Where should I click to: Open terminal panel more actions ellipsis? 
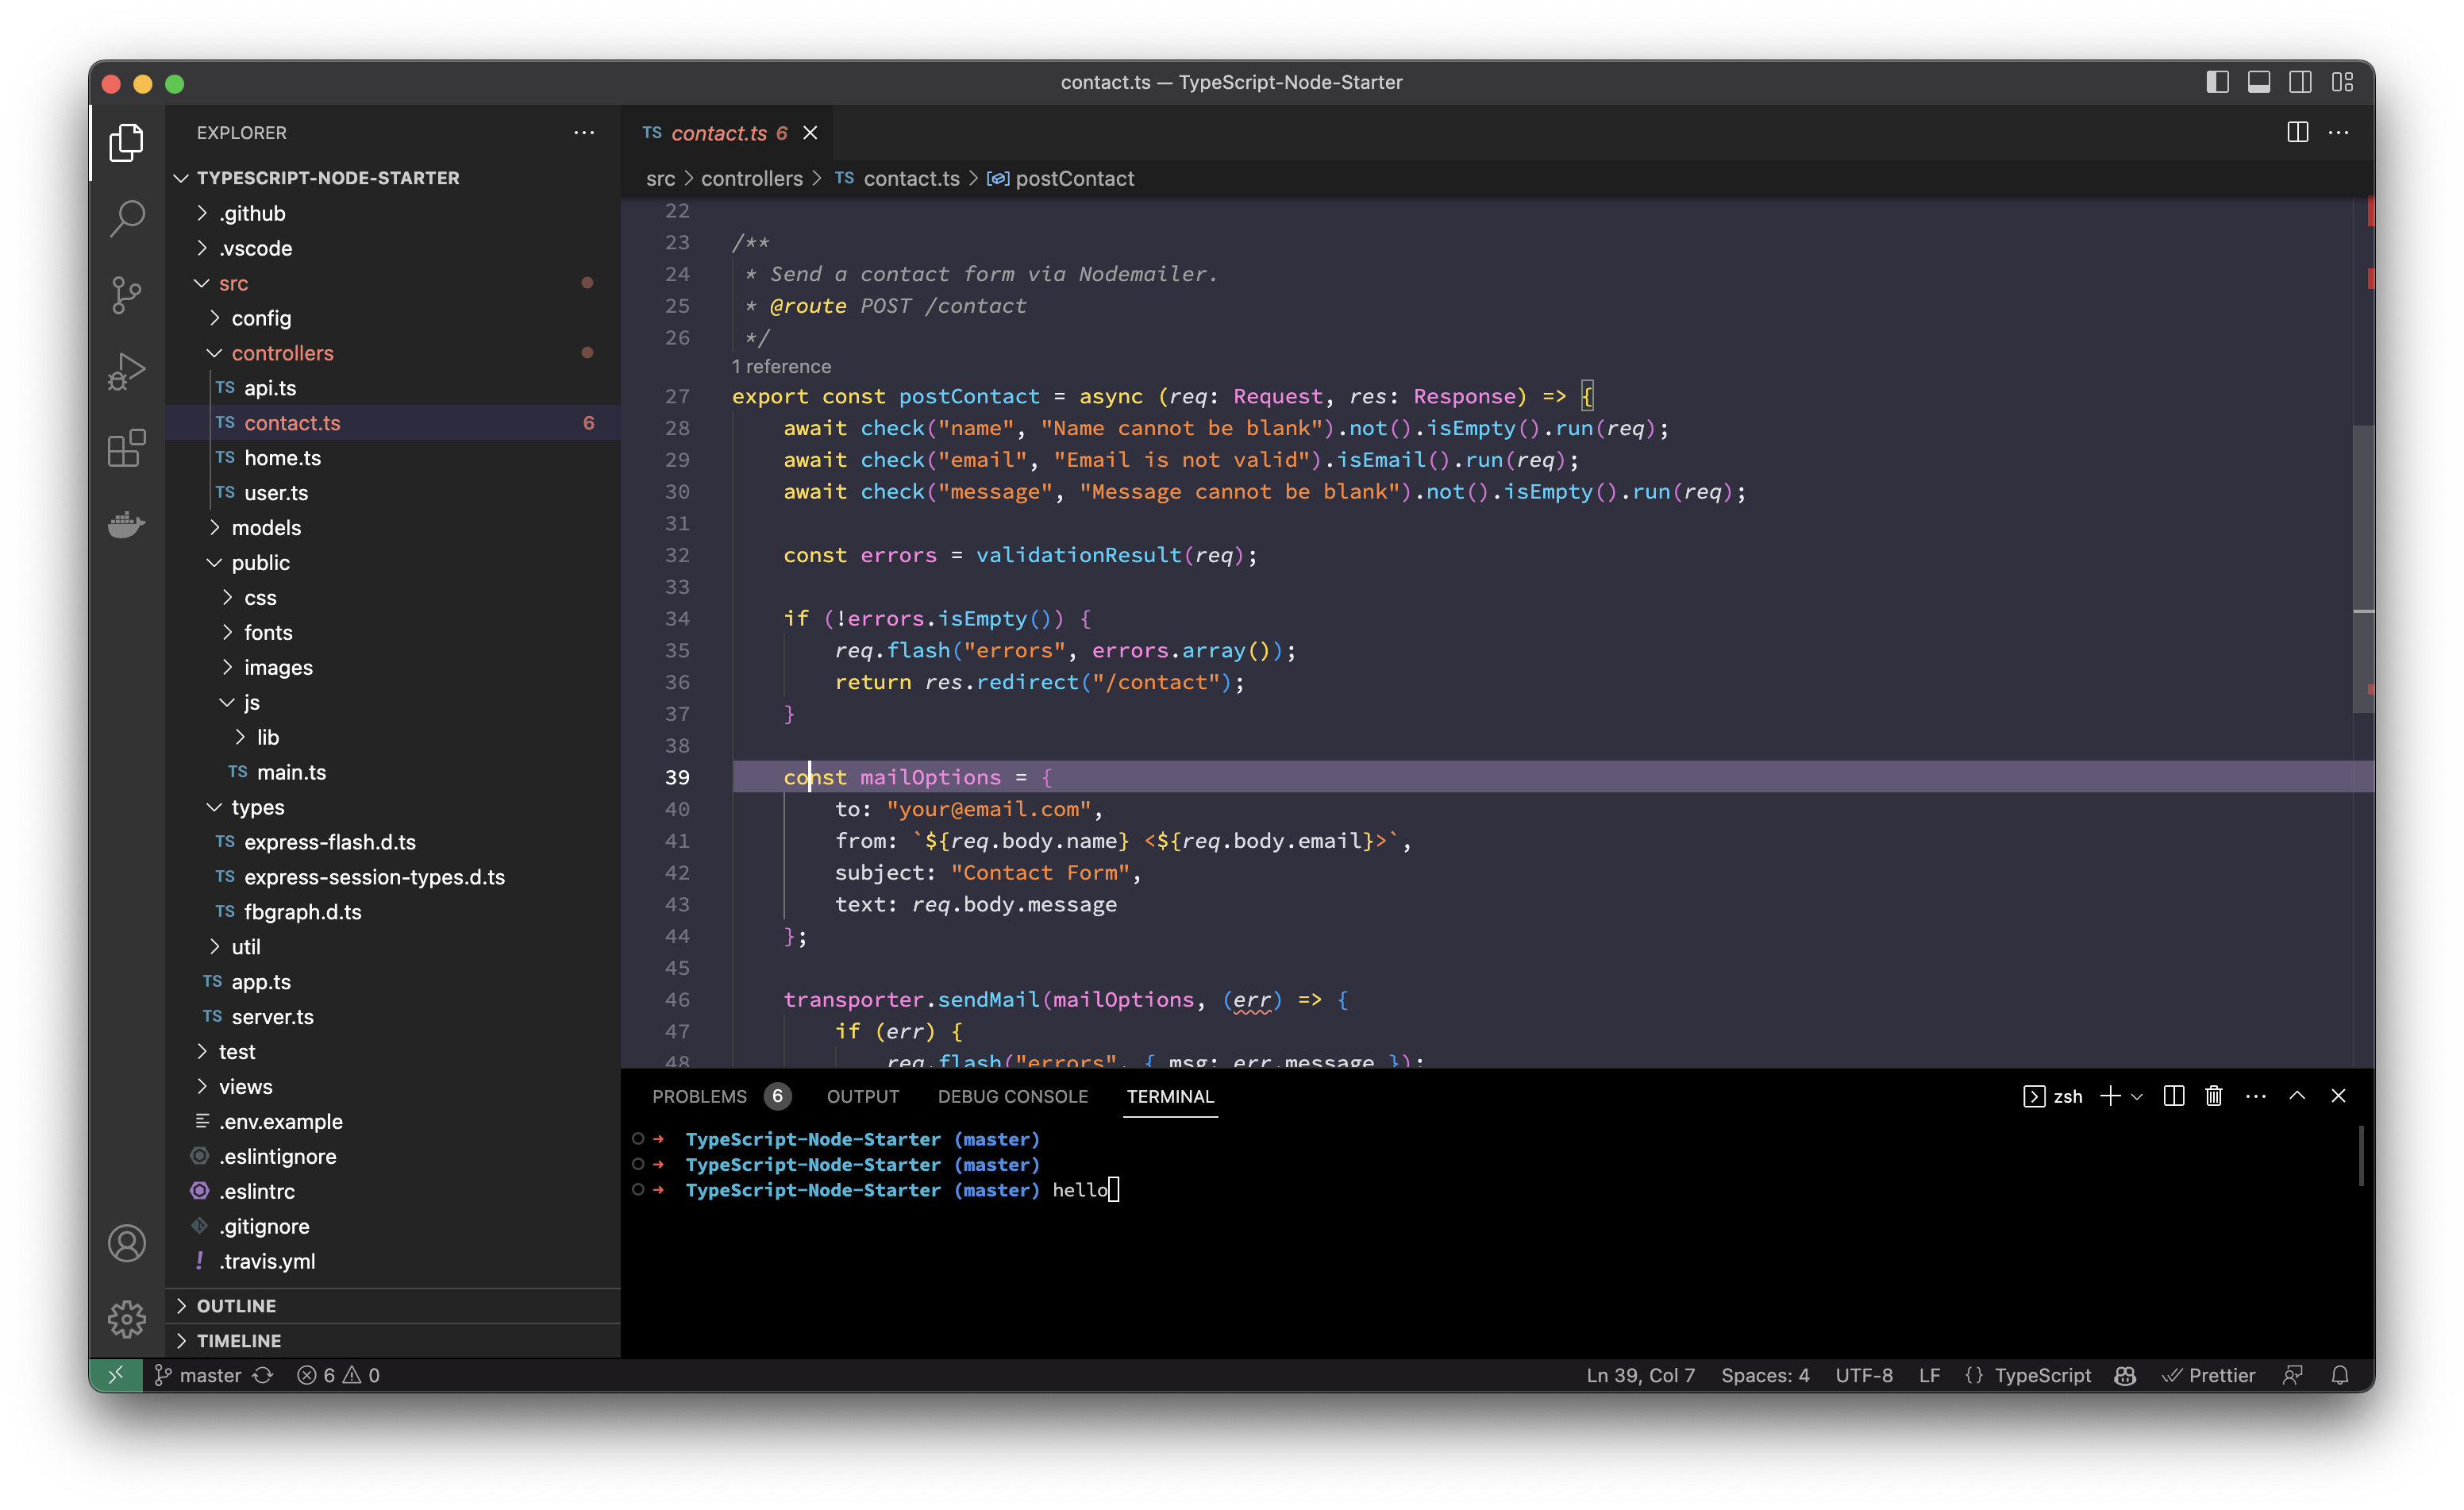2256,1096
